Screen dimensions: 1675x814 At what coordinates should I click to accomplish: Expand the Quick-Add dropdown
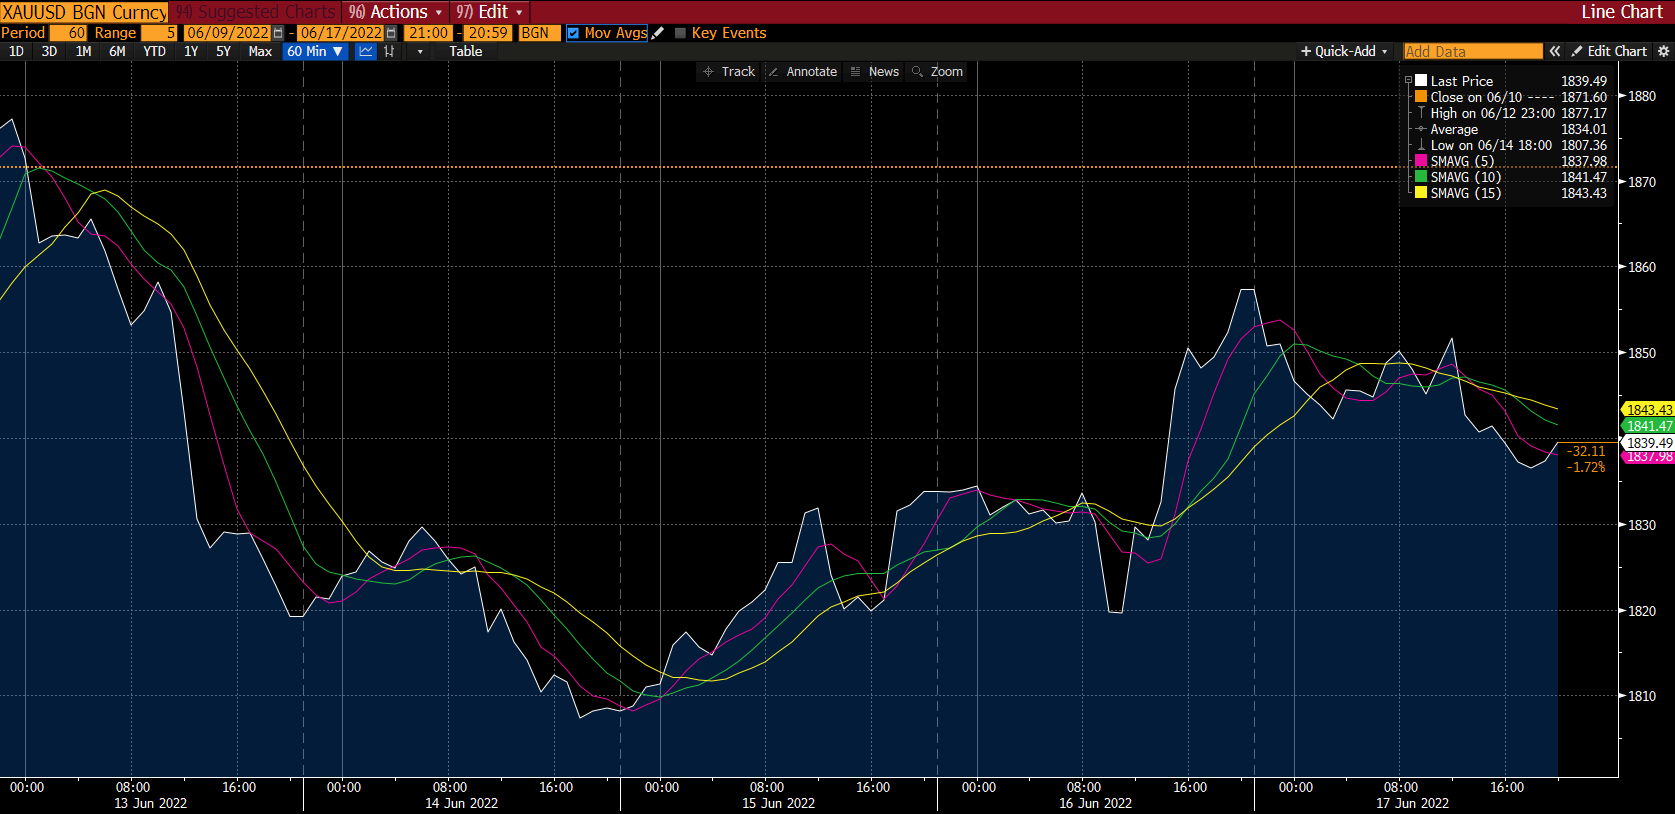pyautogui.click(x=1344, y=51)
